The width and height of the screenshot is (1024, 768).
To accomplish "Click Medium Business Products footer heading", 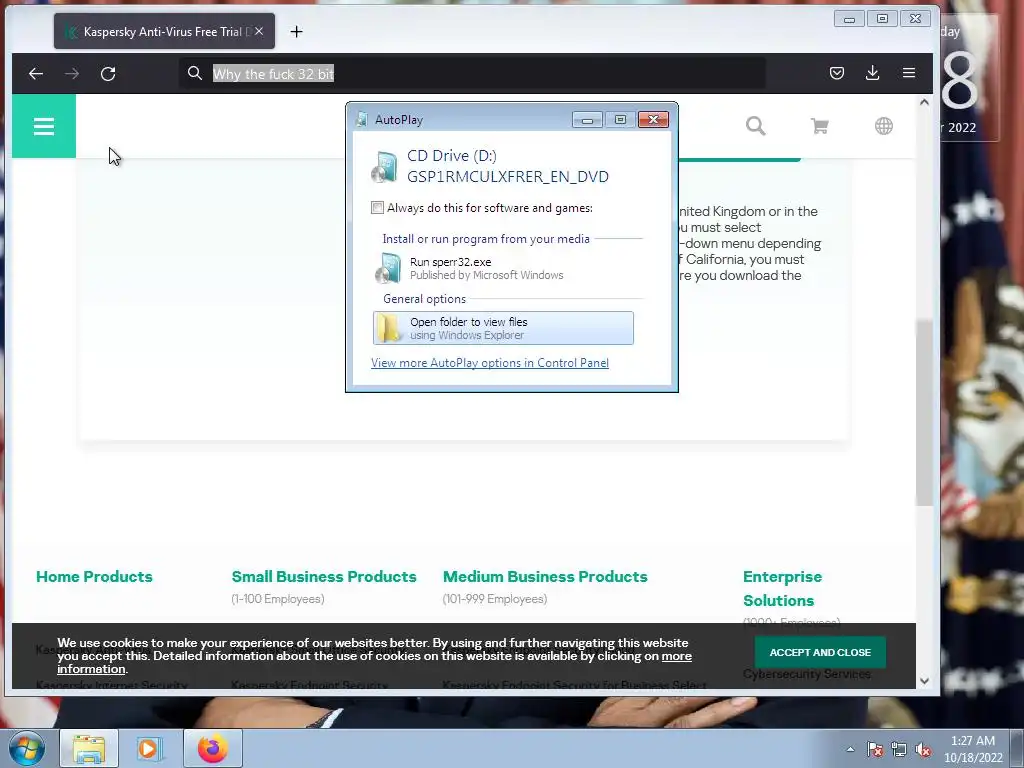I will coord(545,577).
